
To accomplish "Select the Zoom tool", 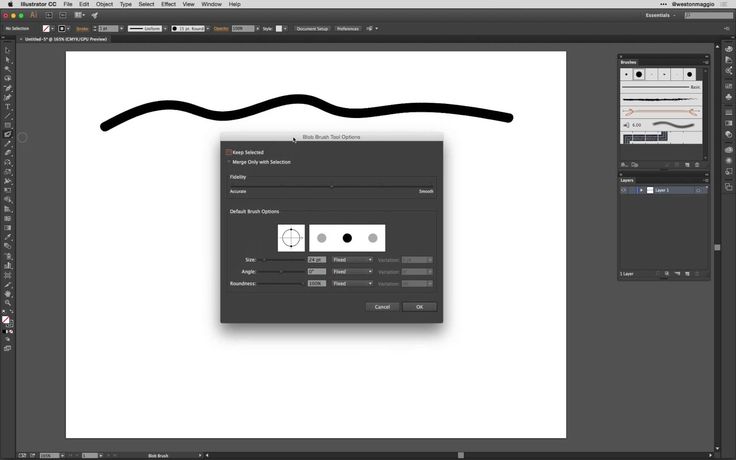I will (x=8, y=303).
